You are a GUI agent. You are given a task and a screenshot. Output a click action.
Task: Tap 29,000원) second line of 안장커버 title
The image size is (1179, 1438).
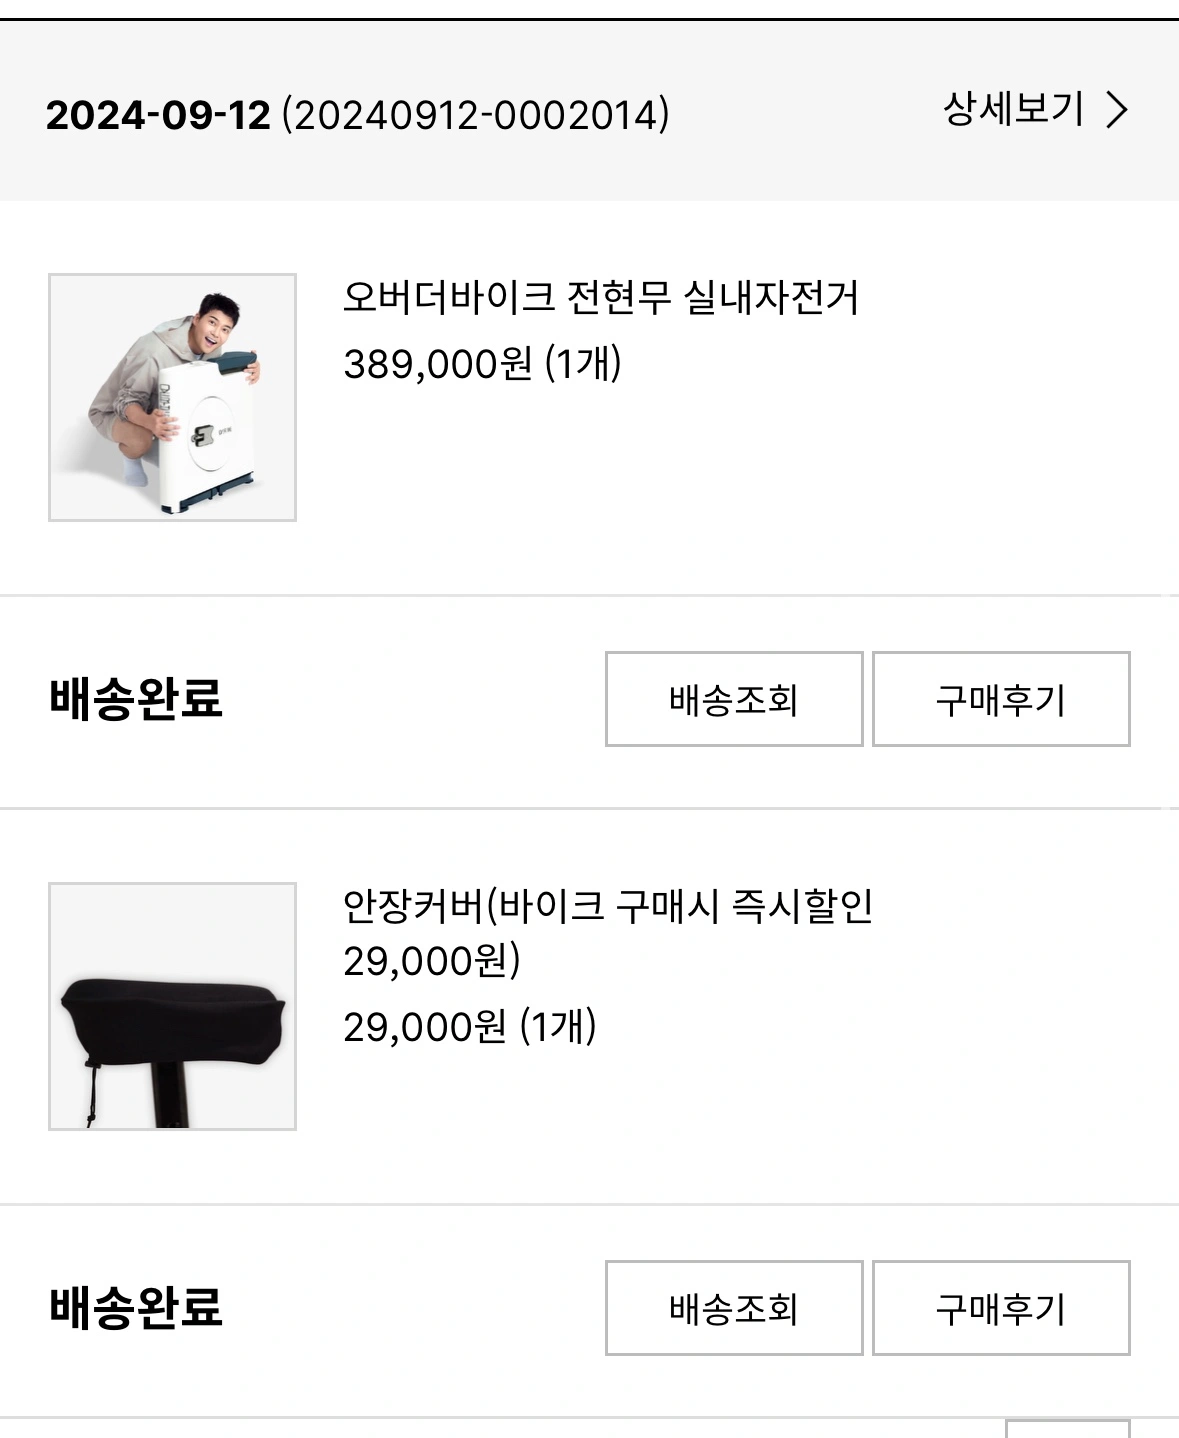(432, 961)
